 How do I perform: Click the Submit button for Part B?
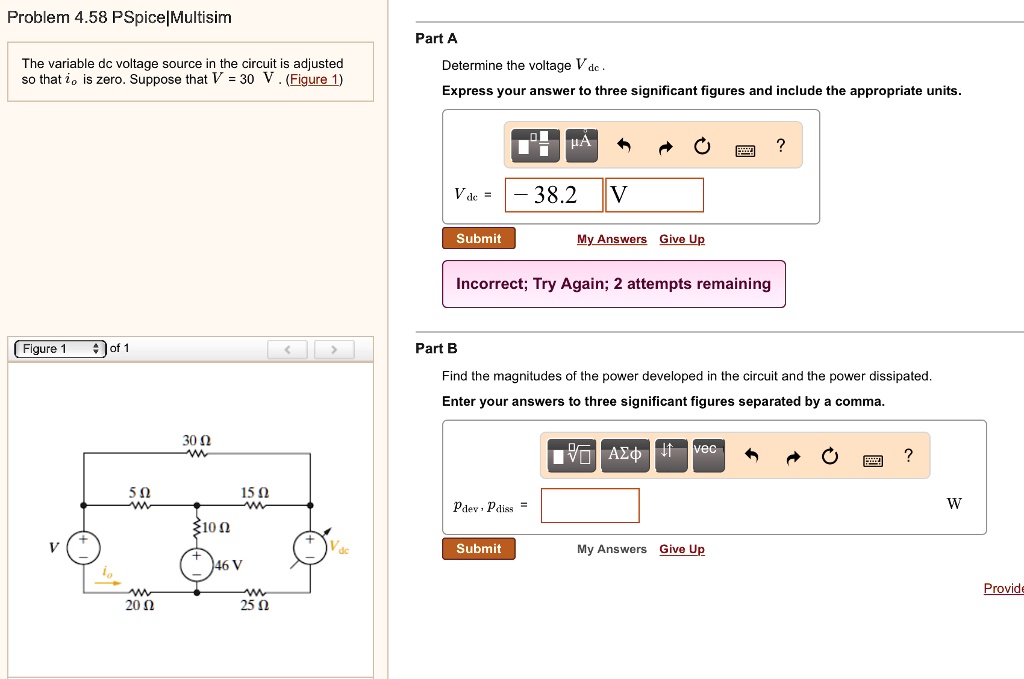click(x=478, y=548)
